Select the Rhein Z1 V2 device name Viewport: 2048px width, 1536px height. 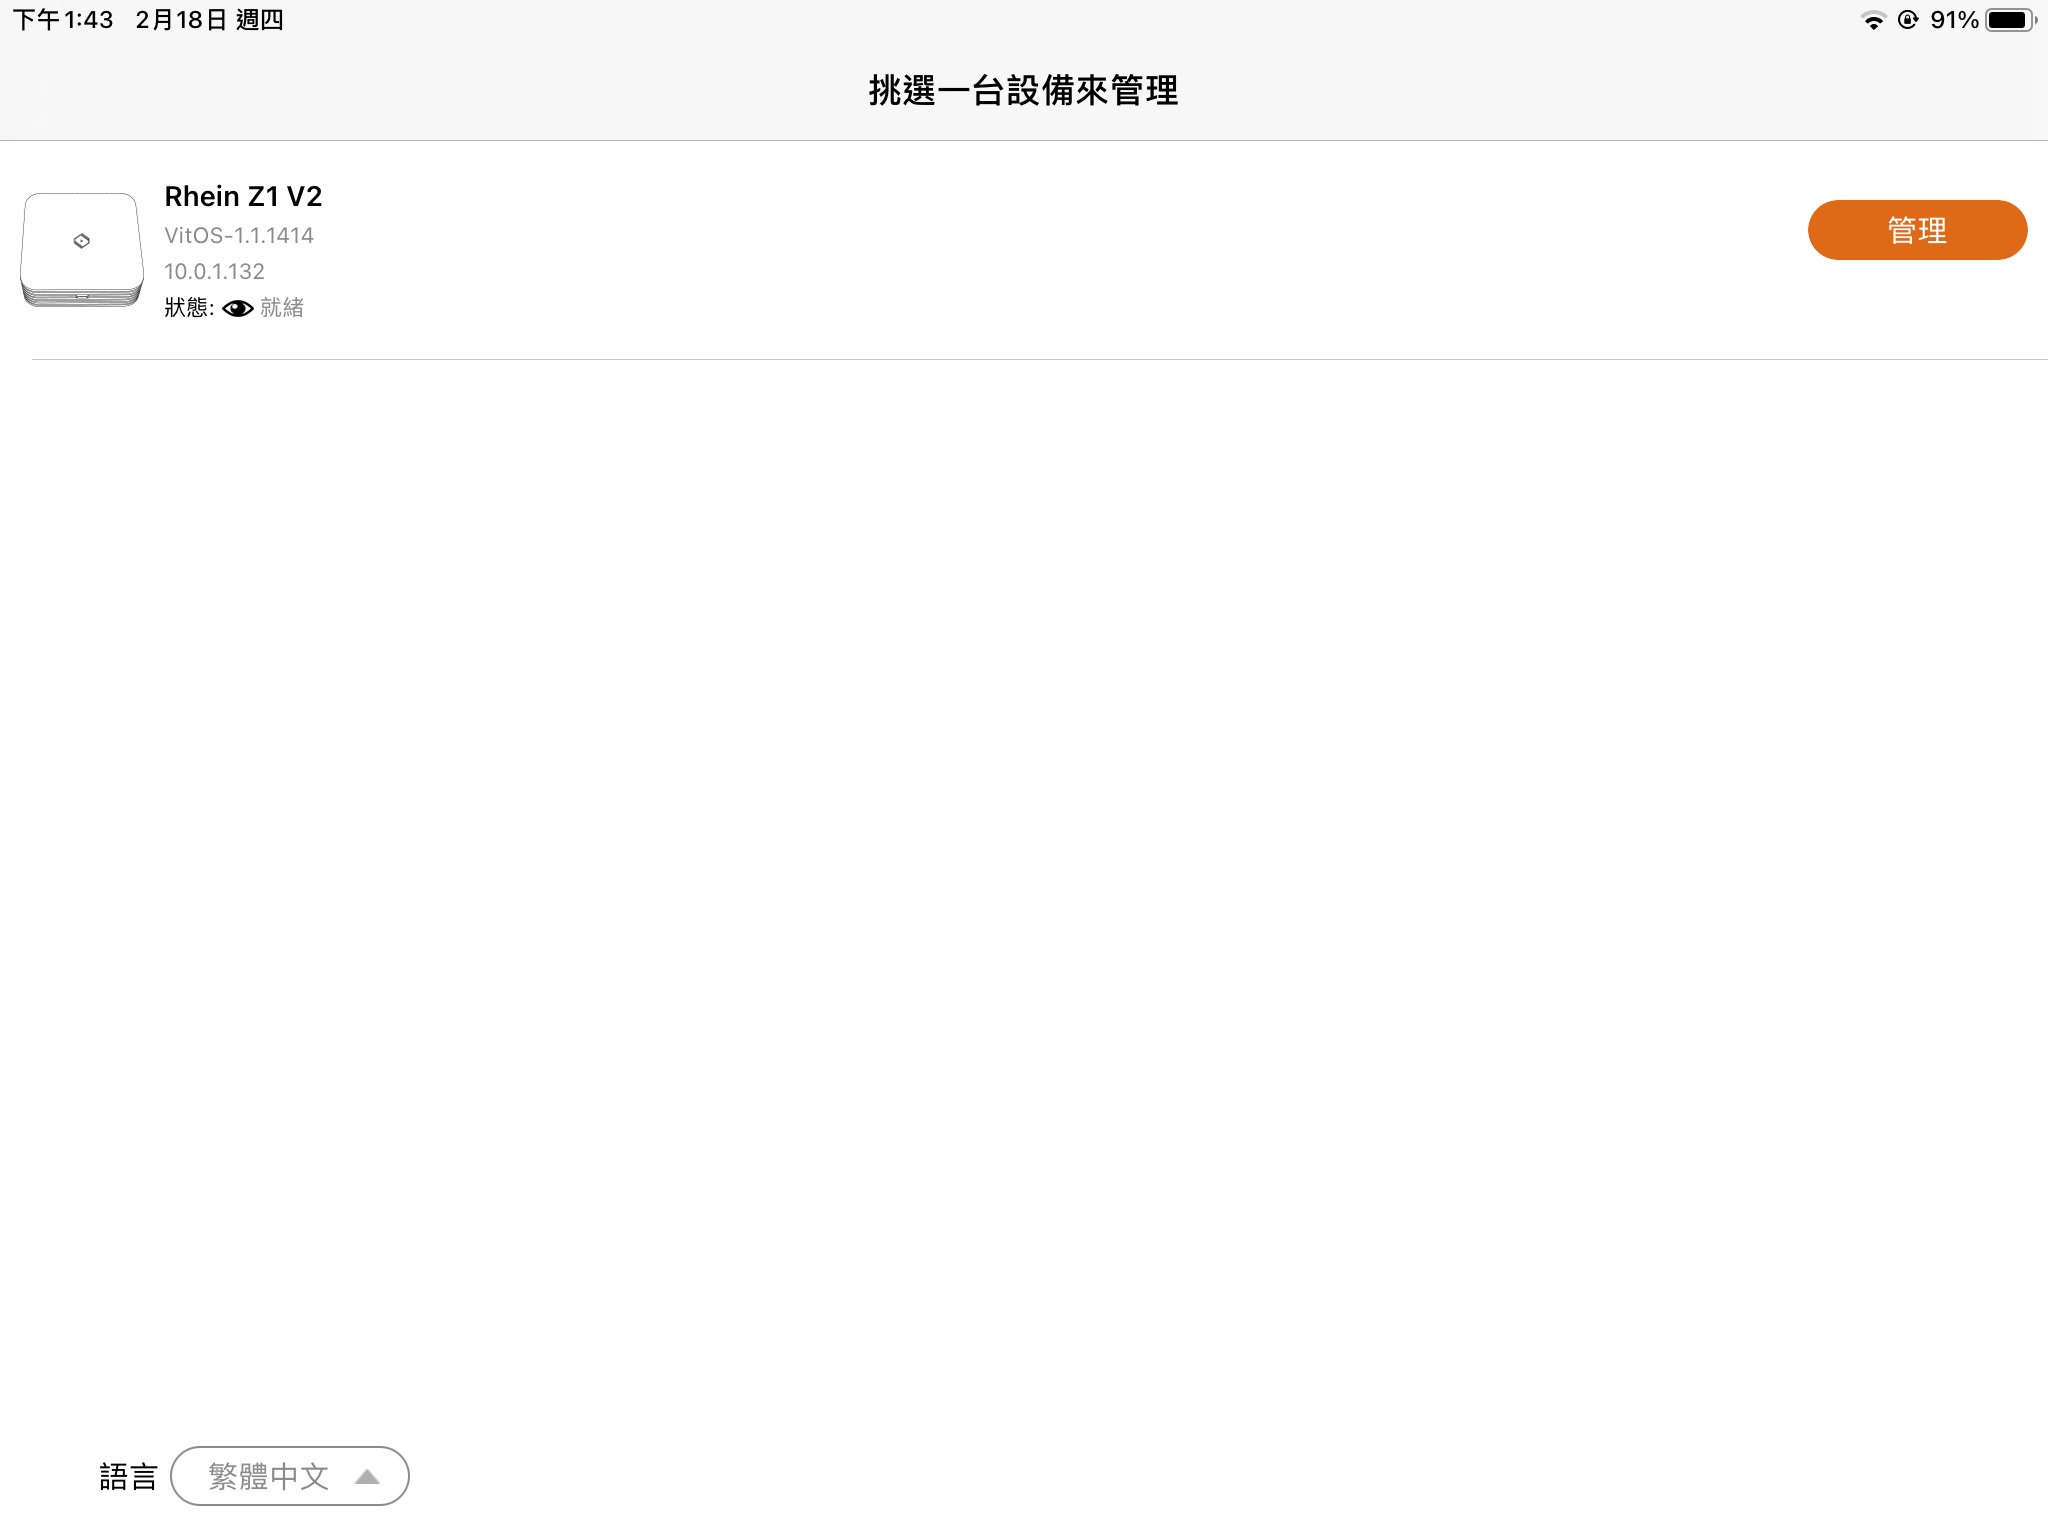click(x=243, y=196)
